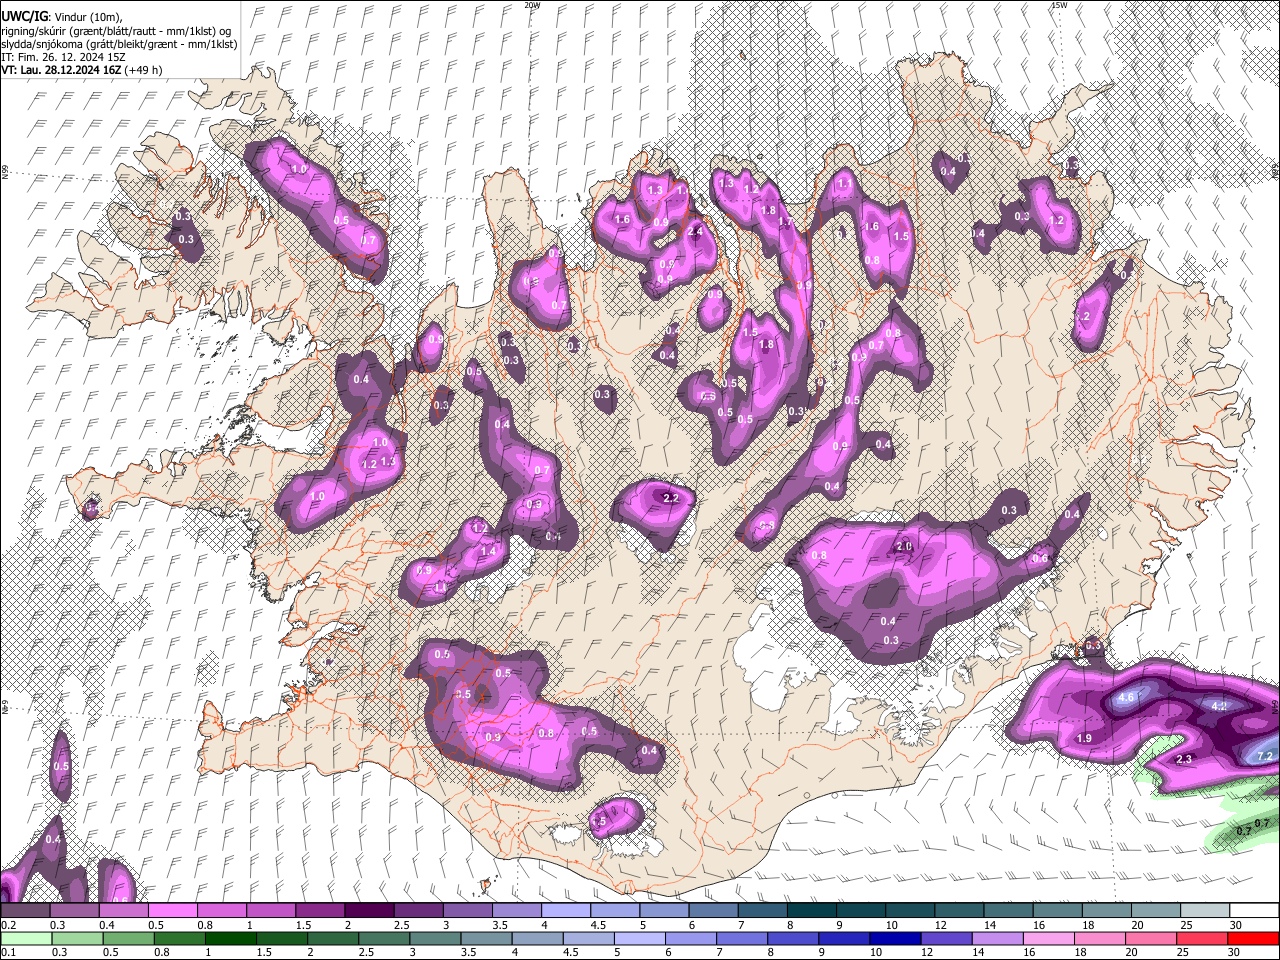
Task: Click the 2.0 snowfall value over the glacier
Action: coord(904,546)
